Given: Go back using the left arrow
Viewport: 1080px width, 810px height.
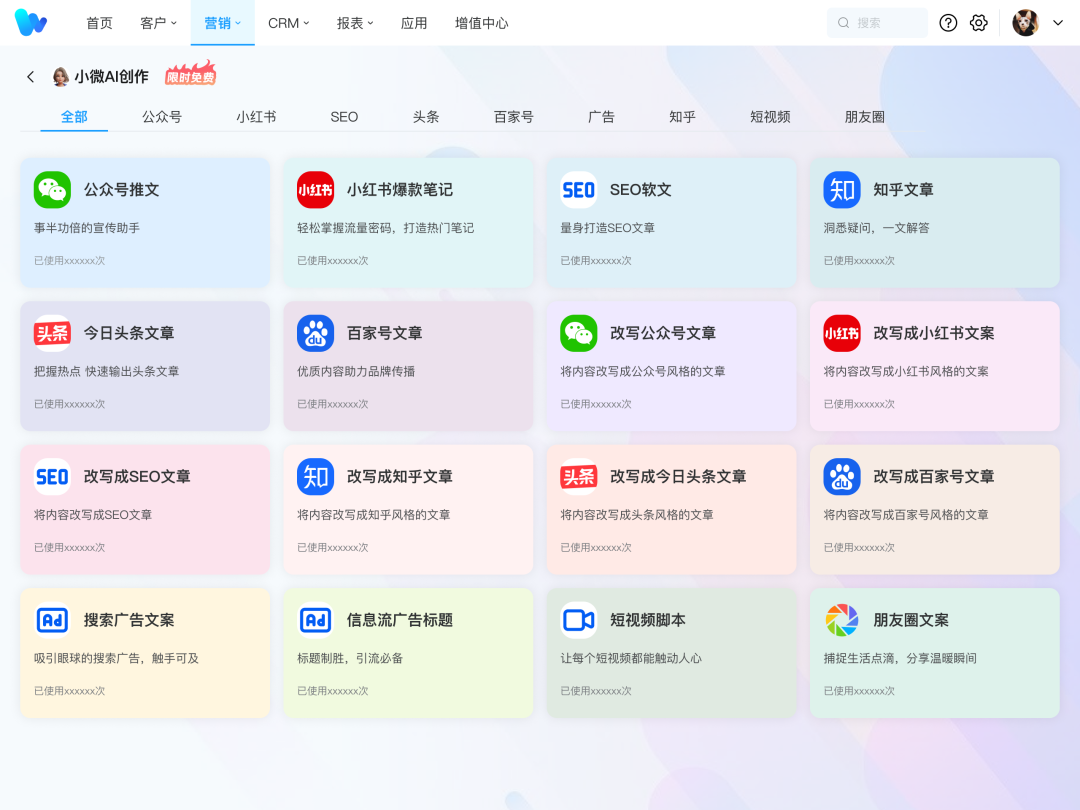Looking at the screenshot, I should [x=30, y=77].
